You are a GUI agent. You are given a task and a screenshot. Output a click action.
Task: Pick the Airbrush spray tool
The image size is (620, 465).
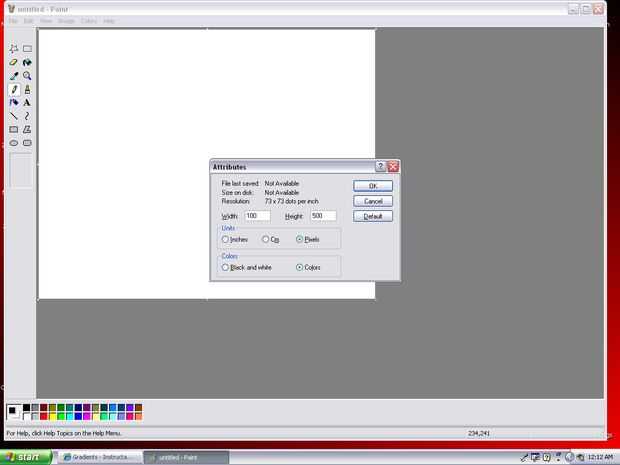[14, 103]
